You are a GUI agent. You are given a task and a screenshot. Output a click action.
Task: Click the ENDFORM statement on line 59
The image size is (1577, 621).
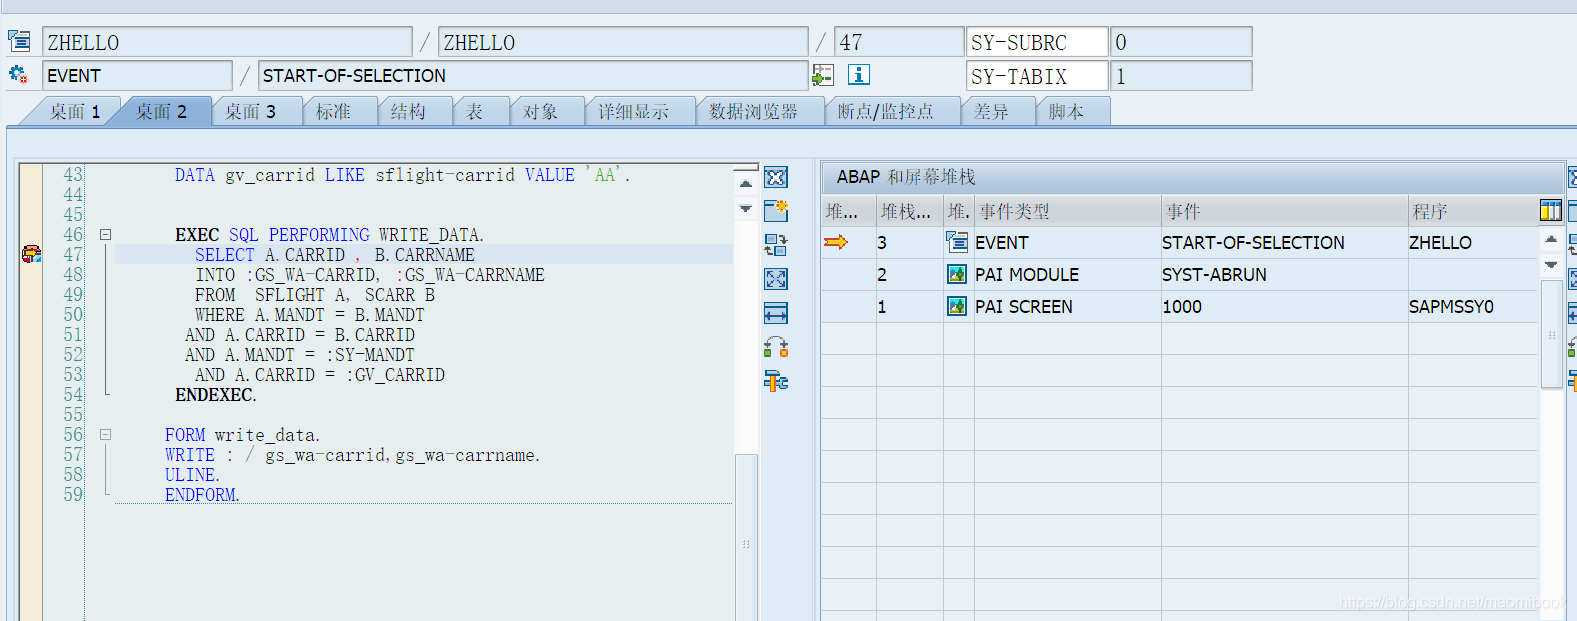[202, 495]
